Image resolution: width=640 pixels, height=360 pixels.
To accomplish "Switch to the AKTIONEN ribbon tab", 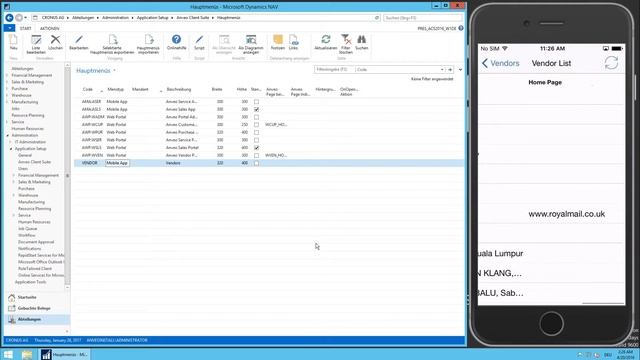I will [49, 29].
